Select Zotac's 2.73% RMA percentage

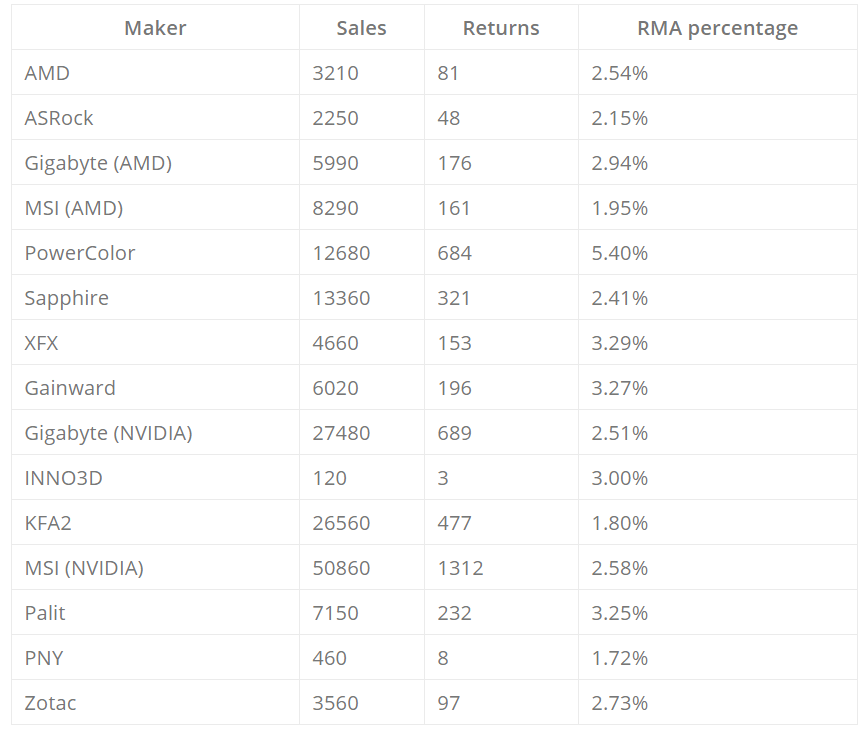(620, 703)
